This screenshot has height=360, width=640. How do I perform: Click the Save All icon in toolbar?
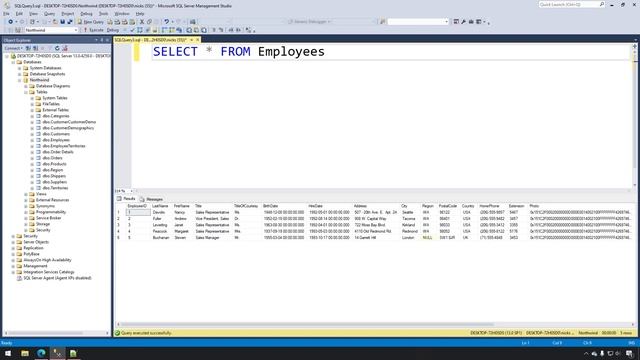click(x=70, y=22)
